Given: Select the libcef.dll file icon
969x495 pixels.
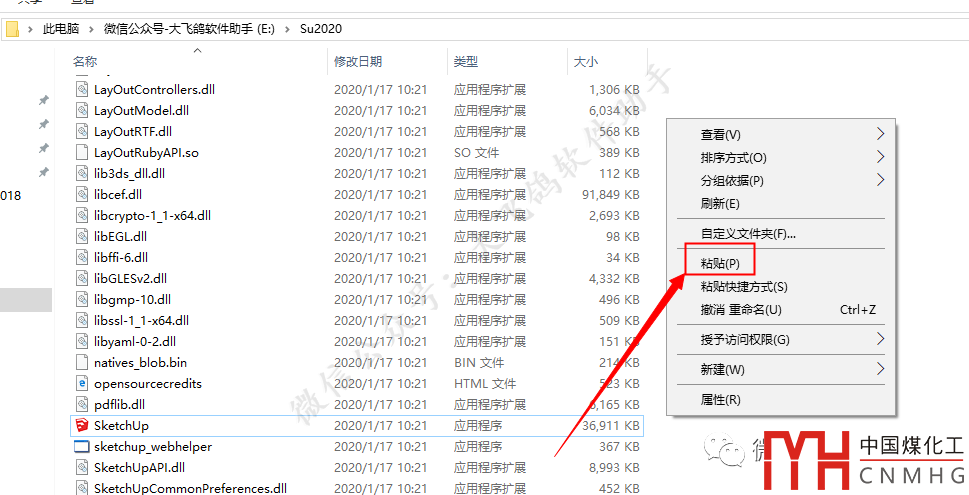Looking at the screenshot, I should click(82, 195).
